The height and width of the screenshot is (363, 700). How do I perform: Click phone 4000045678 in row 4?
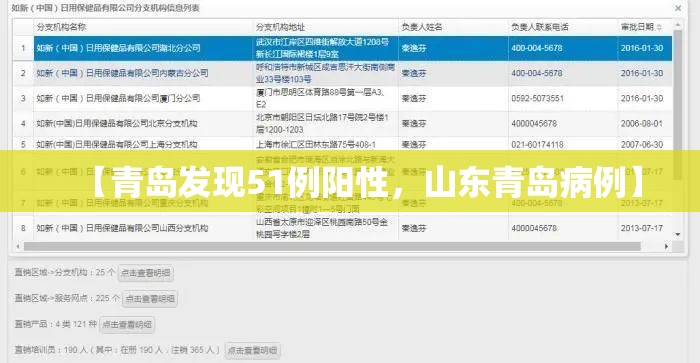pos(534,123)
